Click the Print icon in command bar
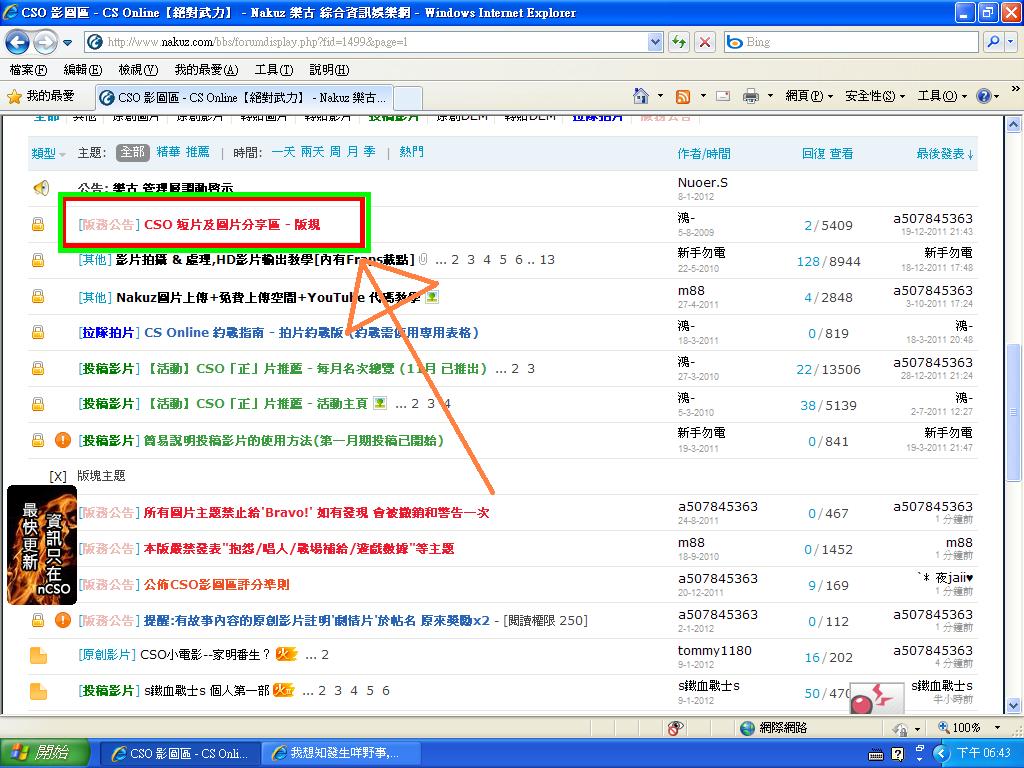The width and height of the screenshot is (1024, 768). click(751, 96)
